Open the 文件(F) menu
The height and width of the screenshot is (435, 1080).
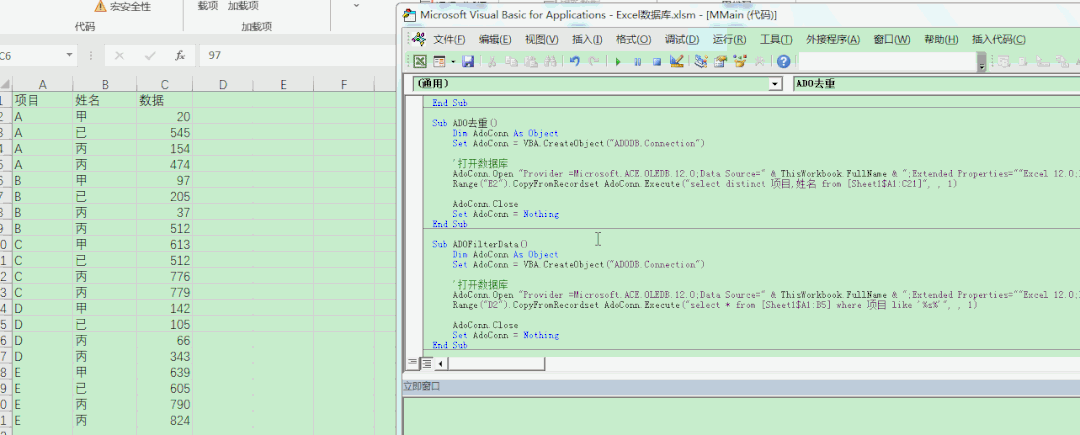tap(448, 39)
